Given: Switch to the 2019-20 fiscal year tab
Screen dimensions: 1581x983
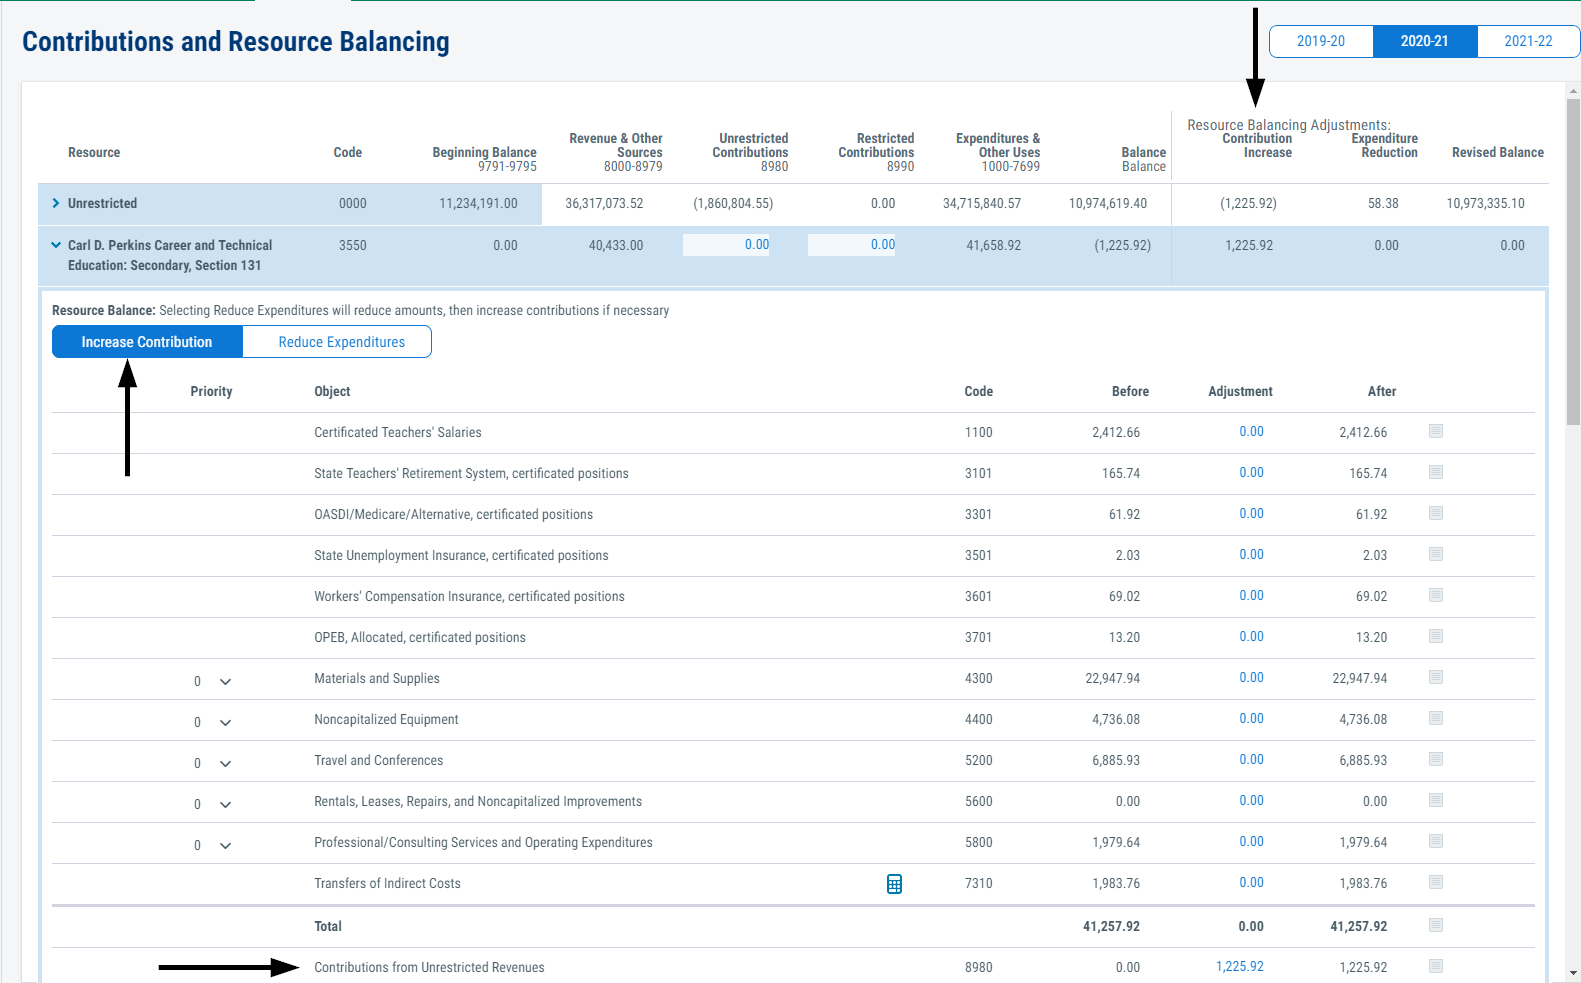Looking at the screenshot, I should (1321, 41).
